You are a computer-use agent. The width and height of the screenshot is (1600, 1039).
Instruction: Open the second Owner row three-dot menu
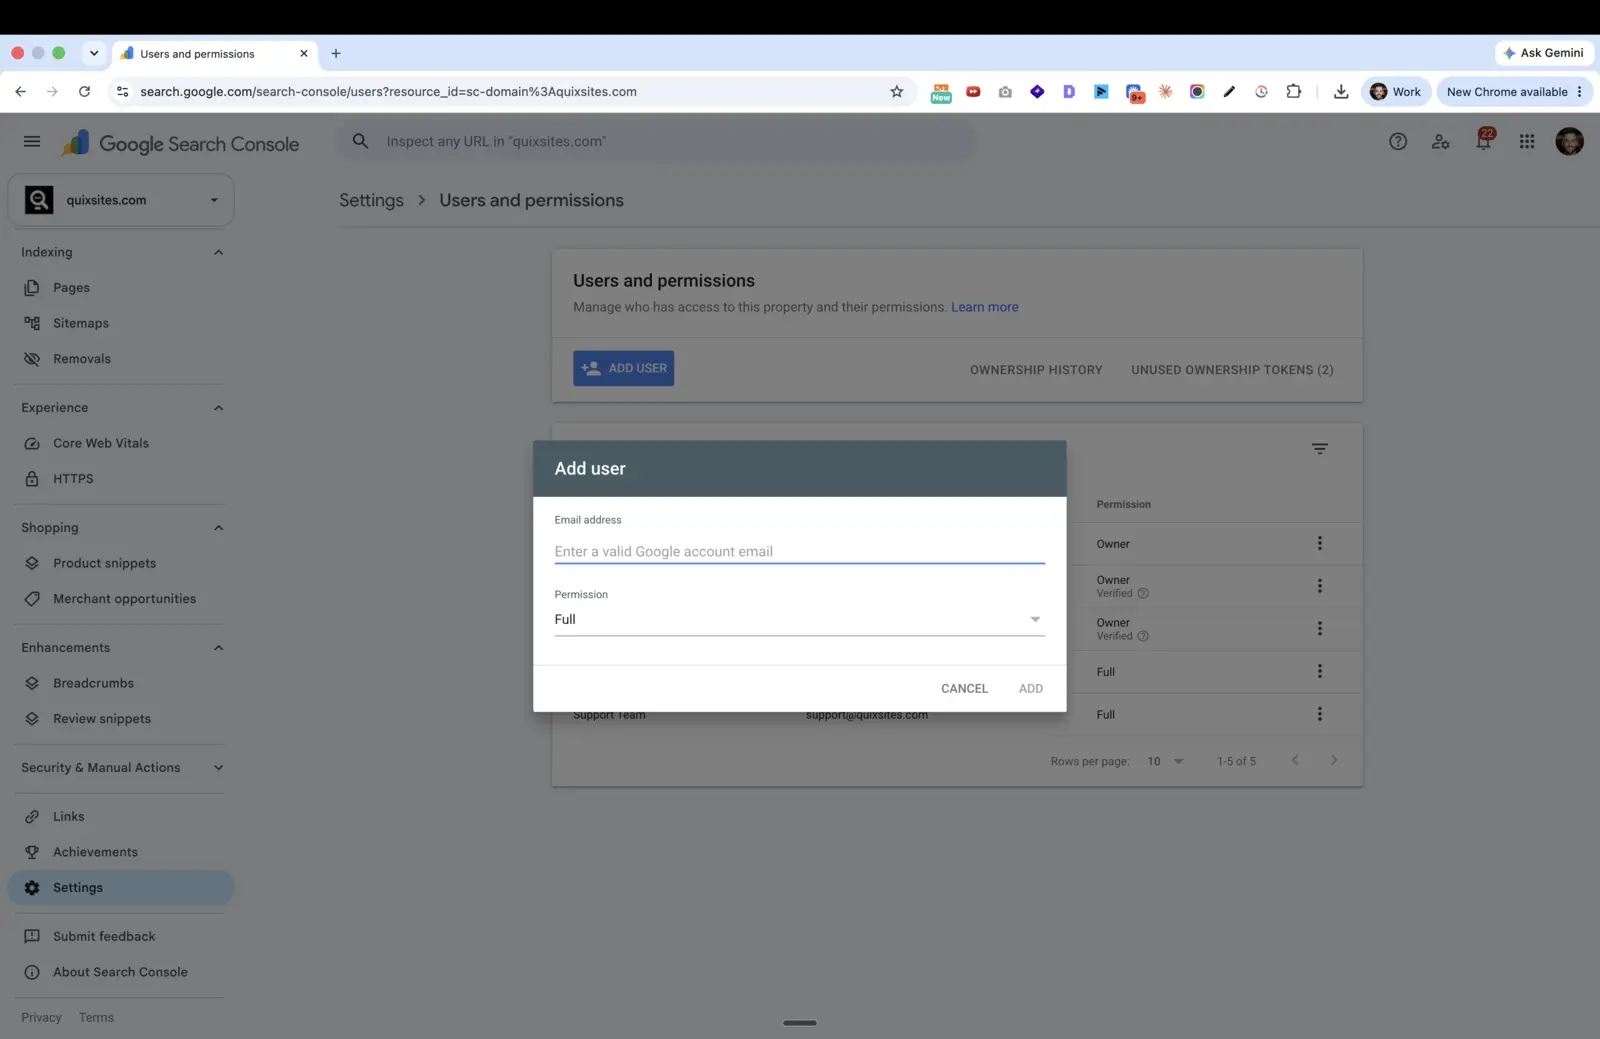coord(1320,586)
